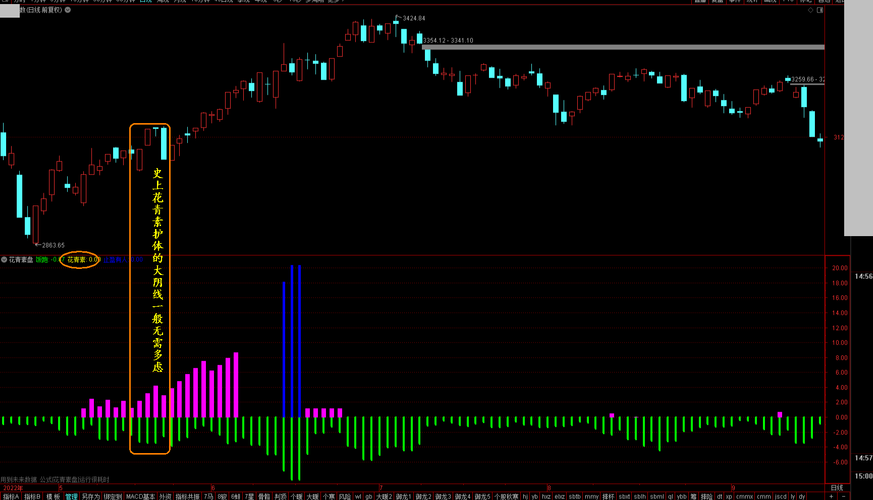Click the 3424.84 high price label

point(414,18)
